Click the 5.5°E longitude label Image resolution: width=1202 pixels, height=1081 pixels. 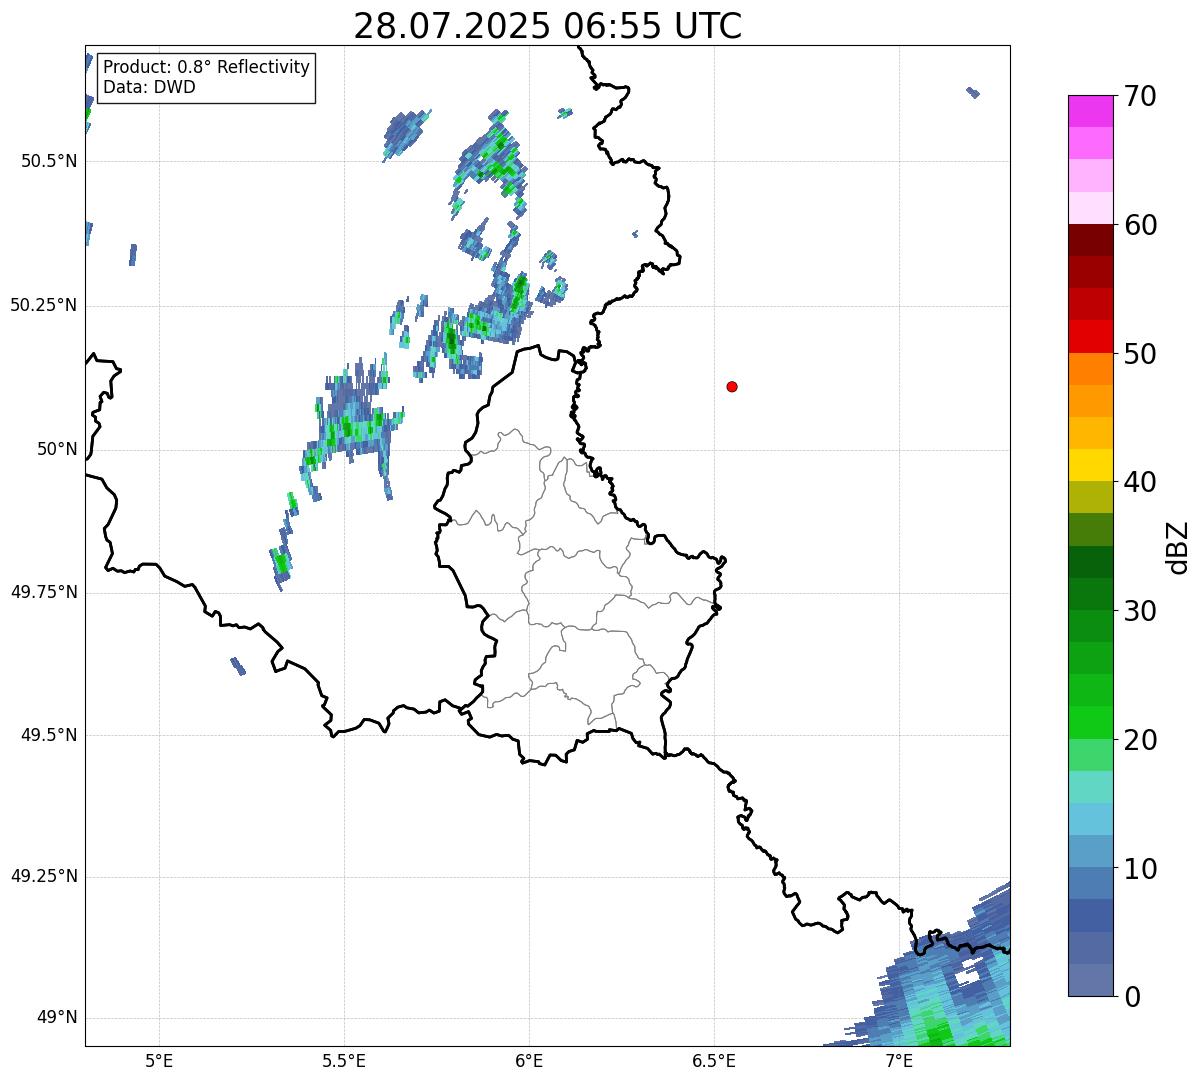[344, 1060]
